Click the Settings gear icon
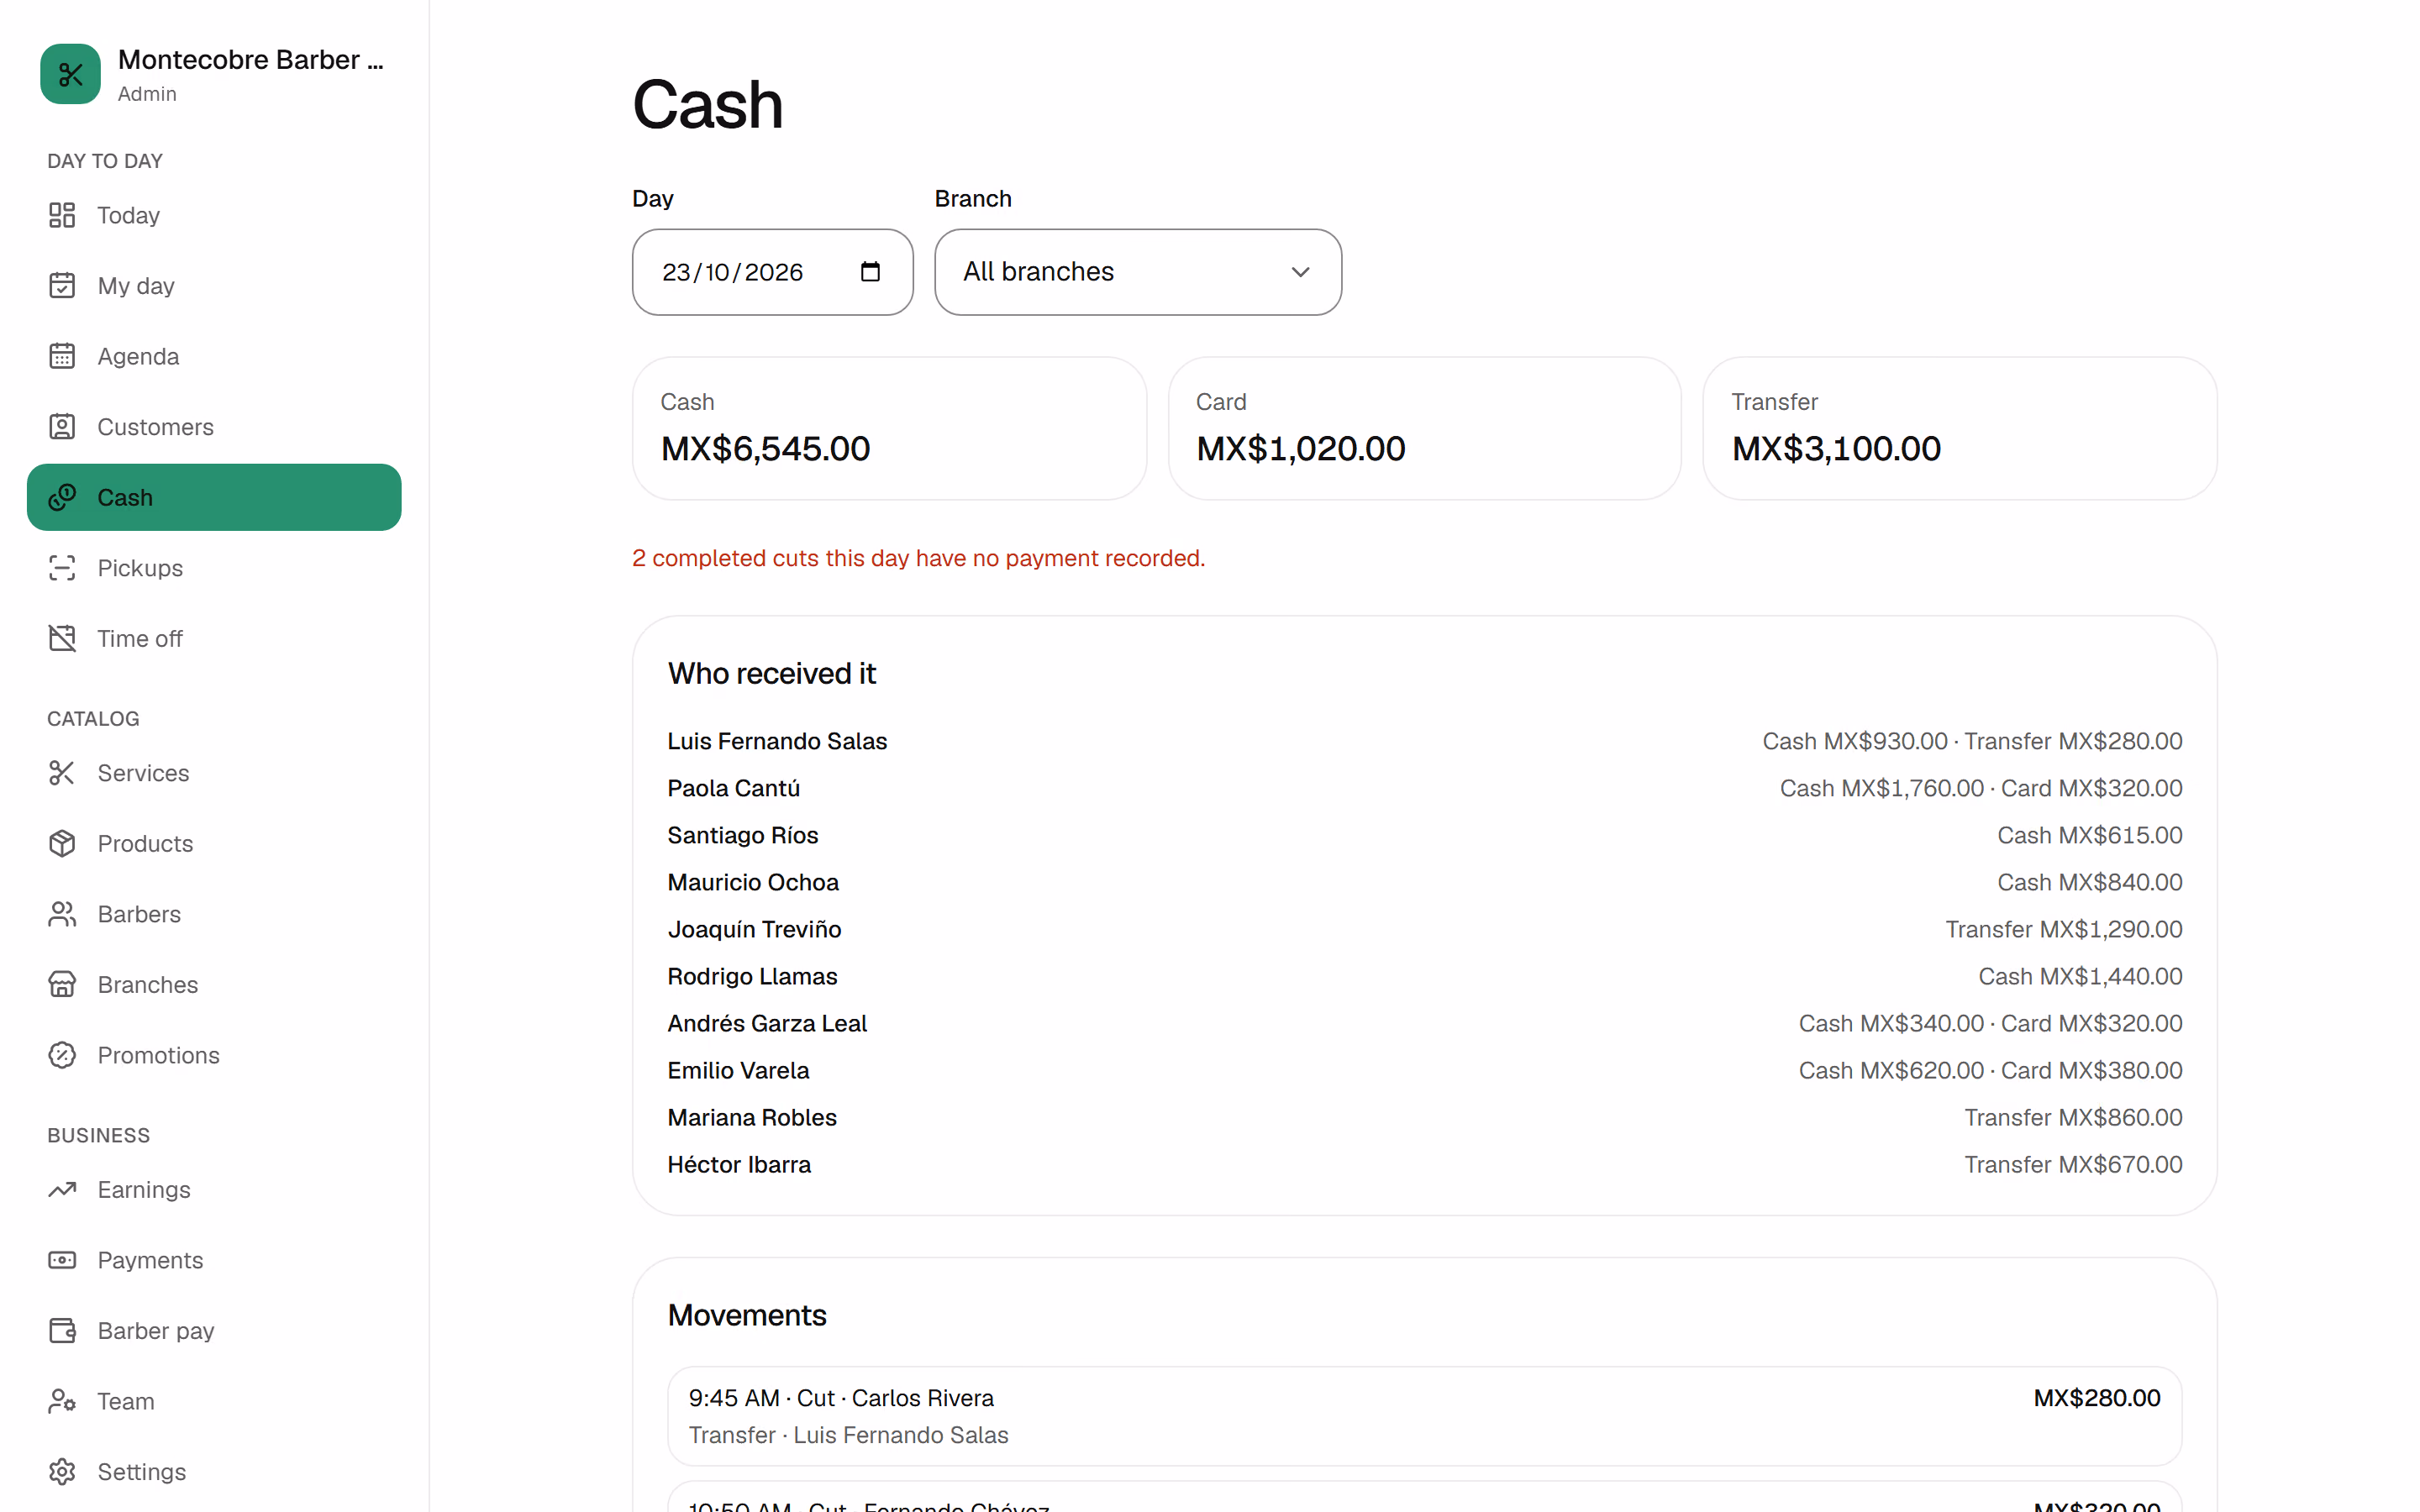The width and height of the screenshot is (2420, 1512). tap(62, 1471)
